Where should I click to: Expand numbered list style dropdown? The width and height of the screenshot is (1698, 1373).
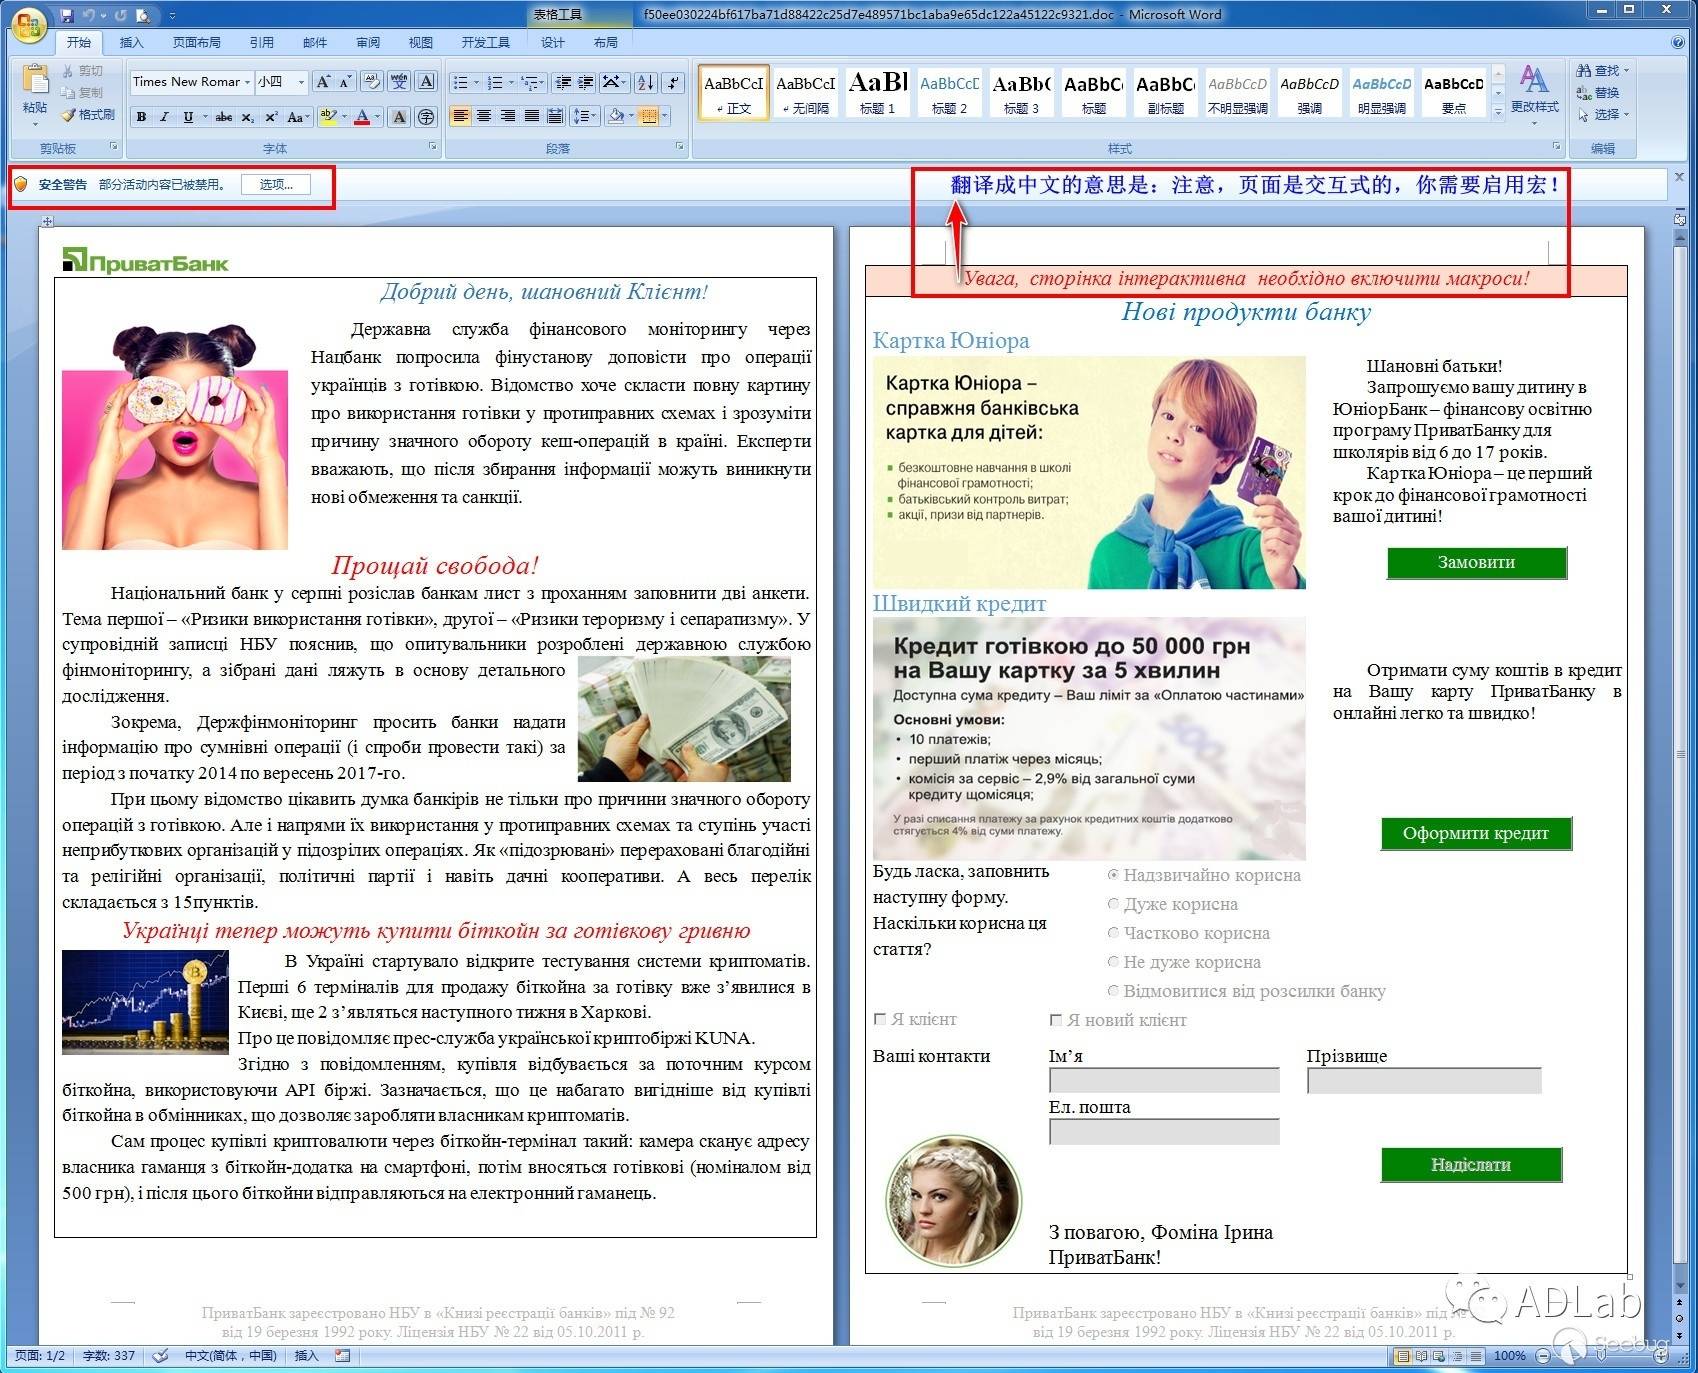pyautogui.click(x=511, y=82)
